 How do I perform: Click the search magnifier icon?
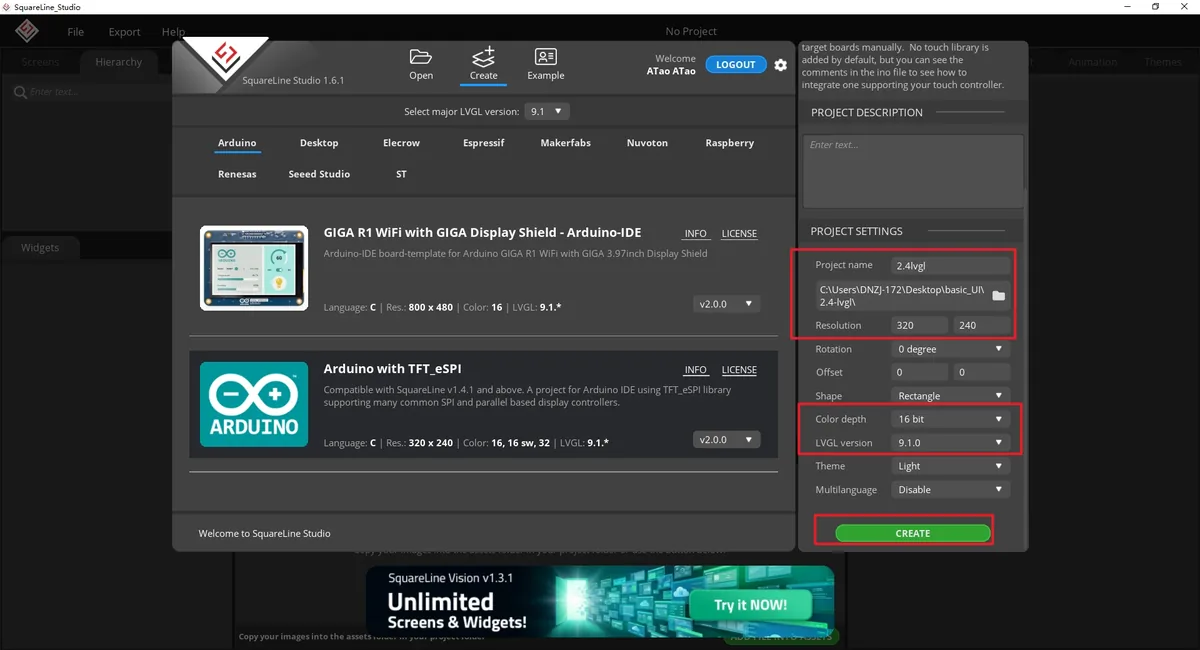pos(19,92)
